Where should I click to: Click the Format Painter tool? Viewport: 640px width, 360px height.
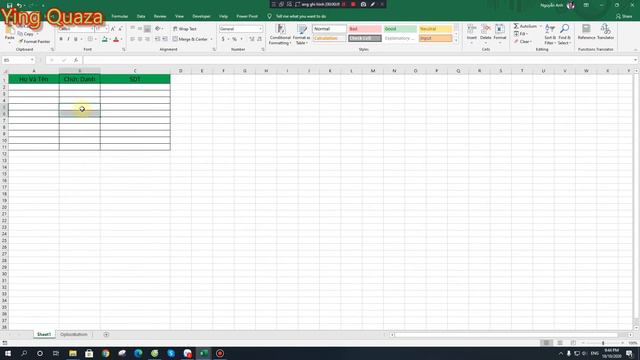34,42
